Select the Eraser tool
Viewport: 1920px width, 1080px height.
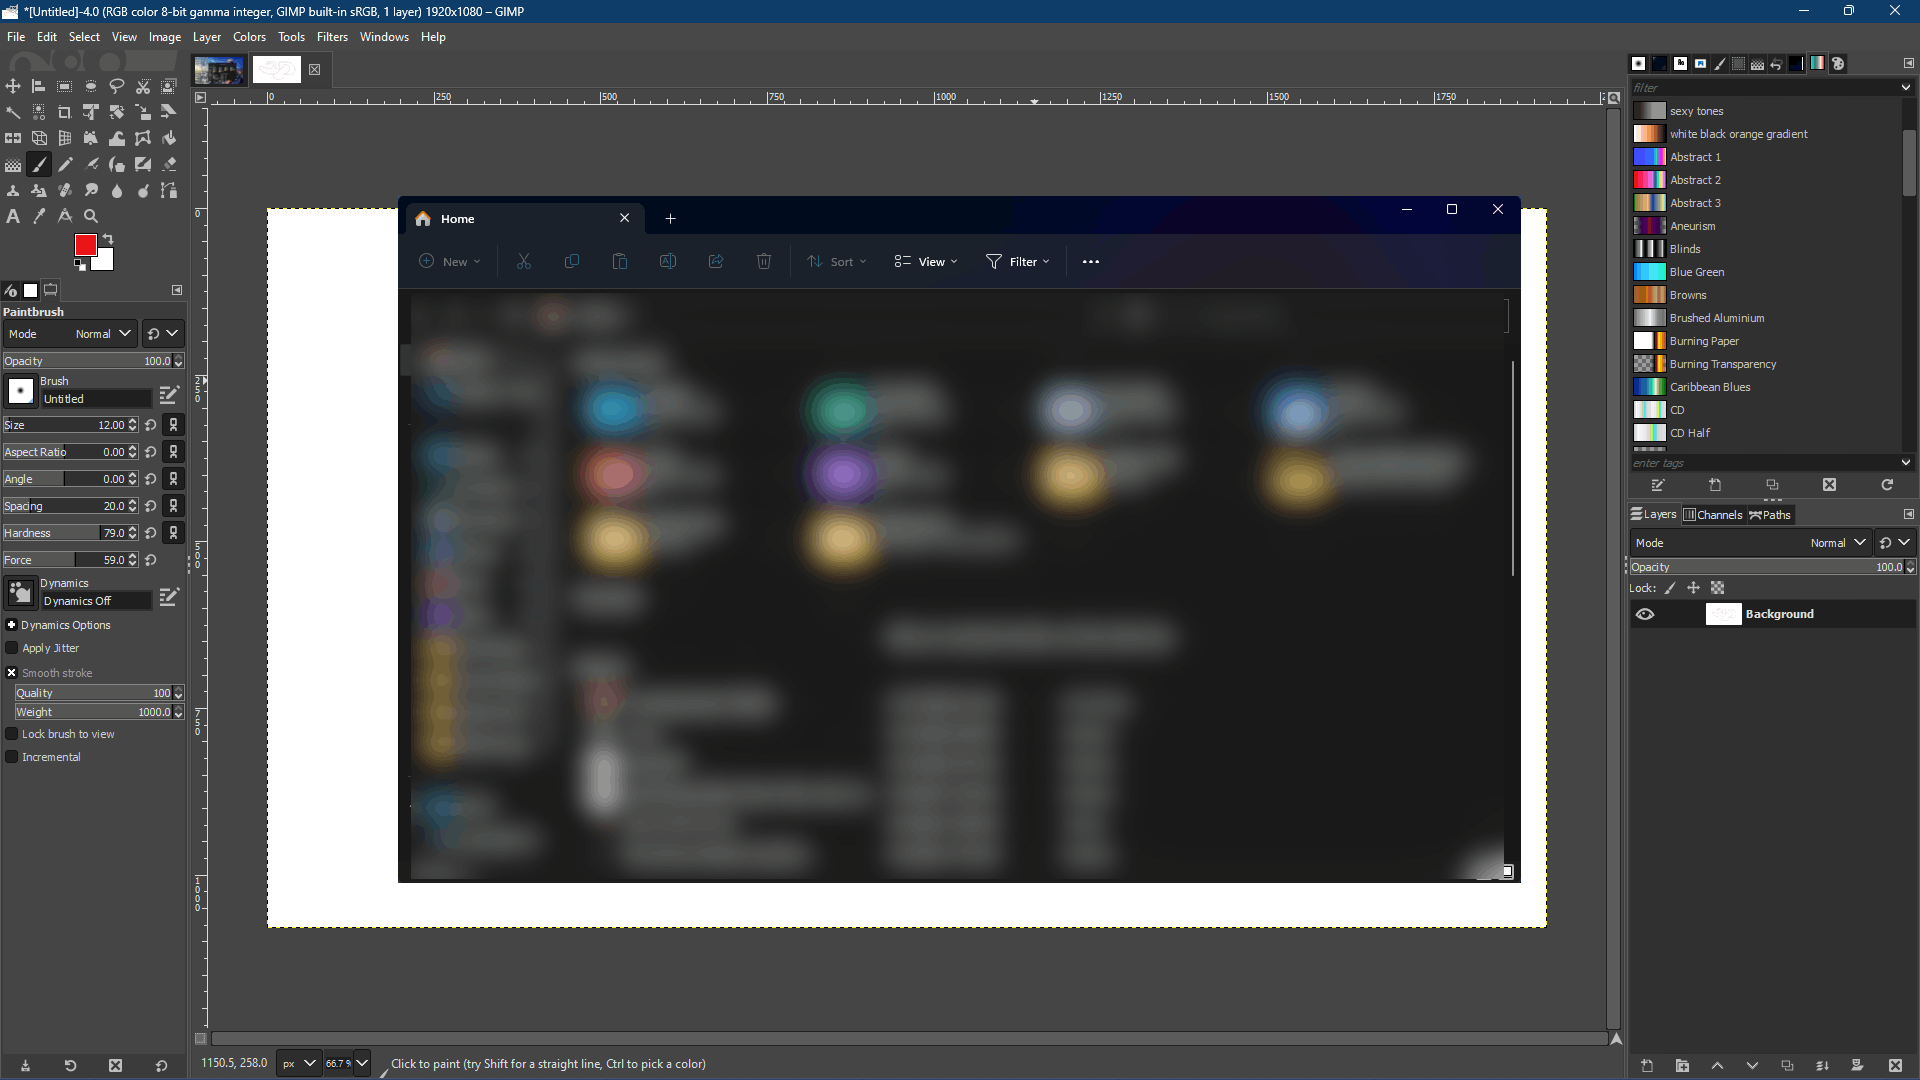pos(169,164)
